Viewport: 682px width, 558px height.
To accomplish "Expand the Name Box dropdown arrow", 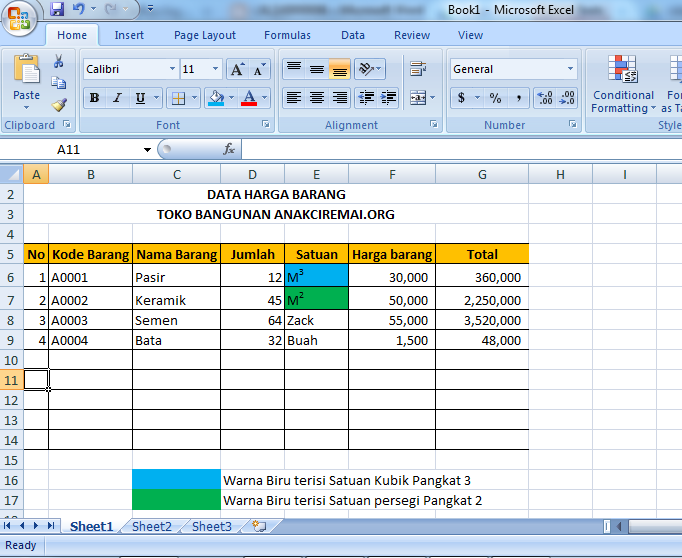I will click(147, 150).
